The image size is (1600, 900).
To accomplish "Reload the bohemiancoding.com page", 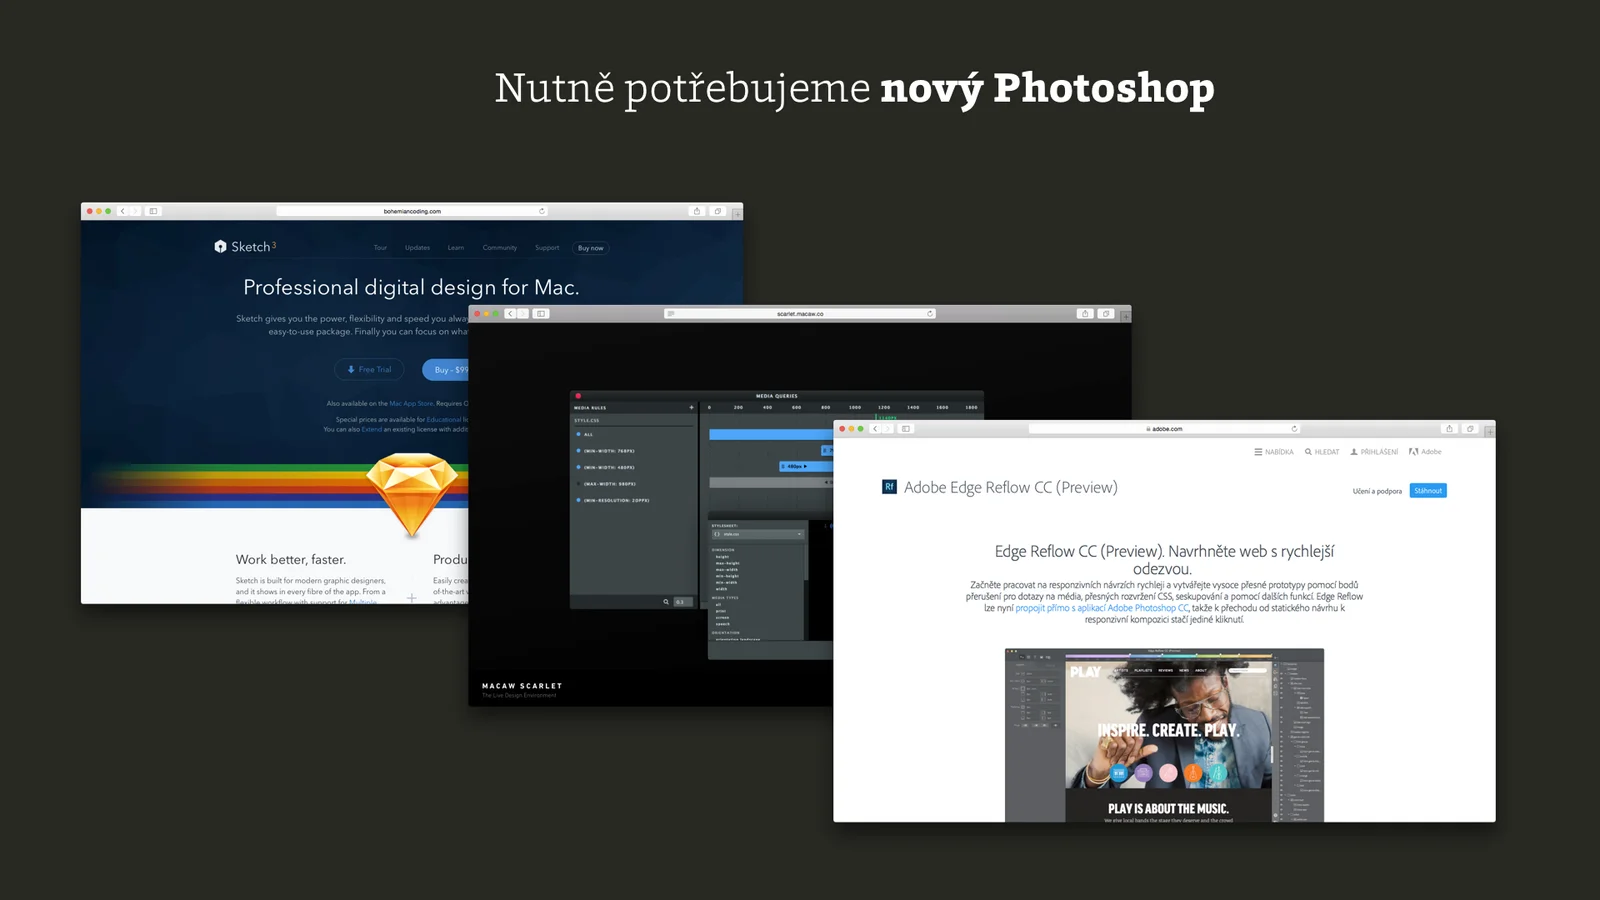I will point(542,211).
